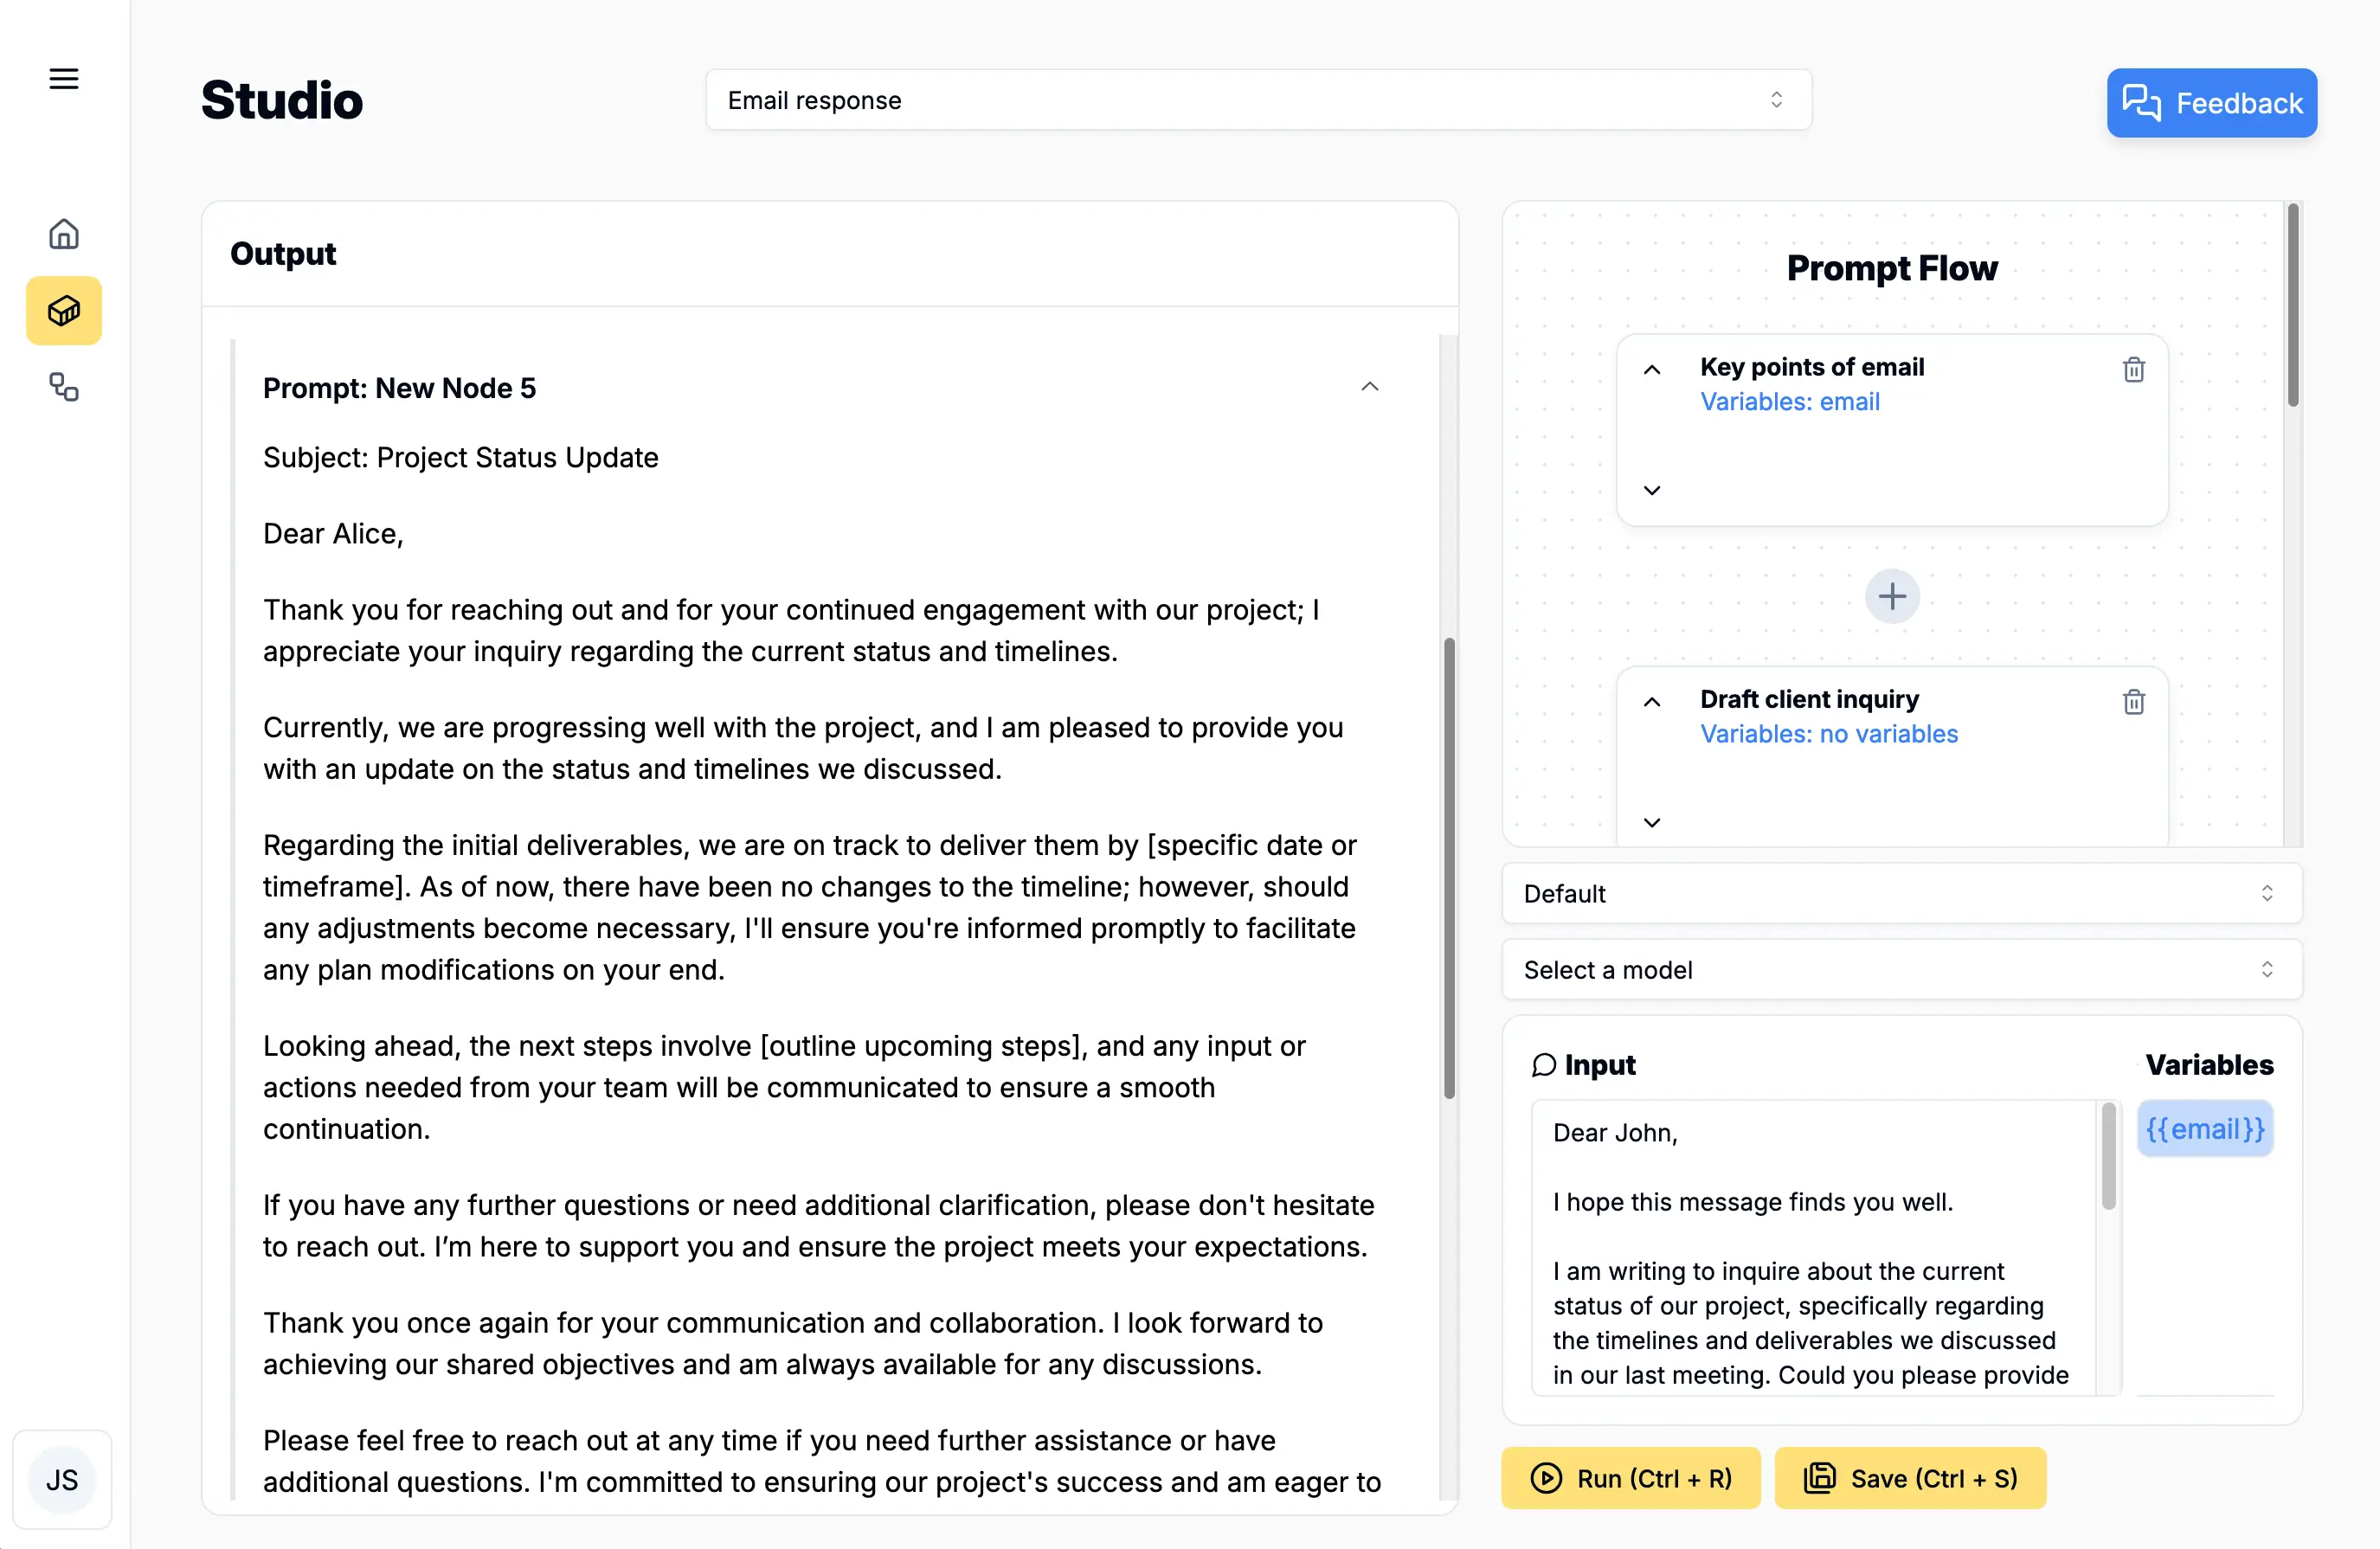The width and height of the screenshot is (2380, 1549).
Task: Delete the Draft client inquiry node
Action: pos(2133,702)
